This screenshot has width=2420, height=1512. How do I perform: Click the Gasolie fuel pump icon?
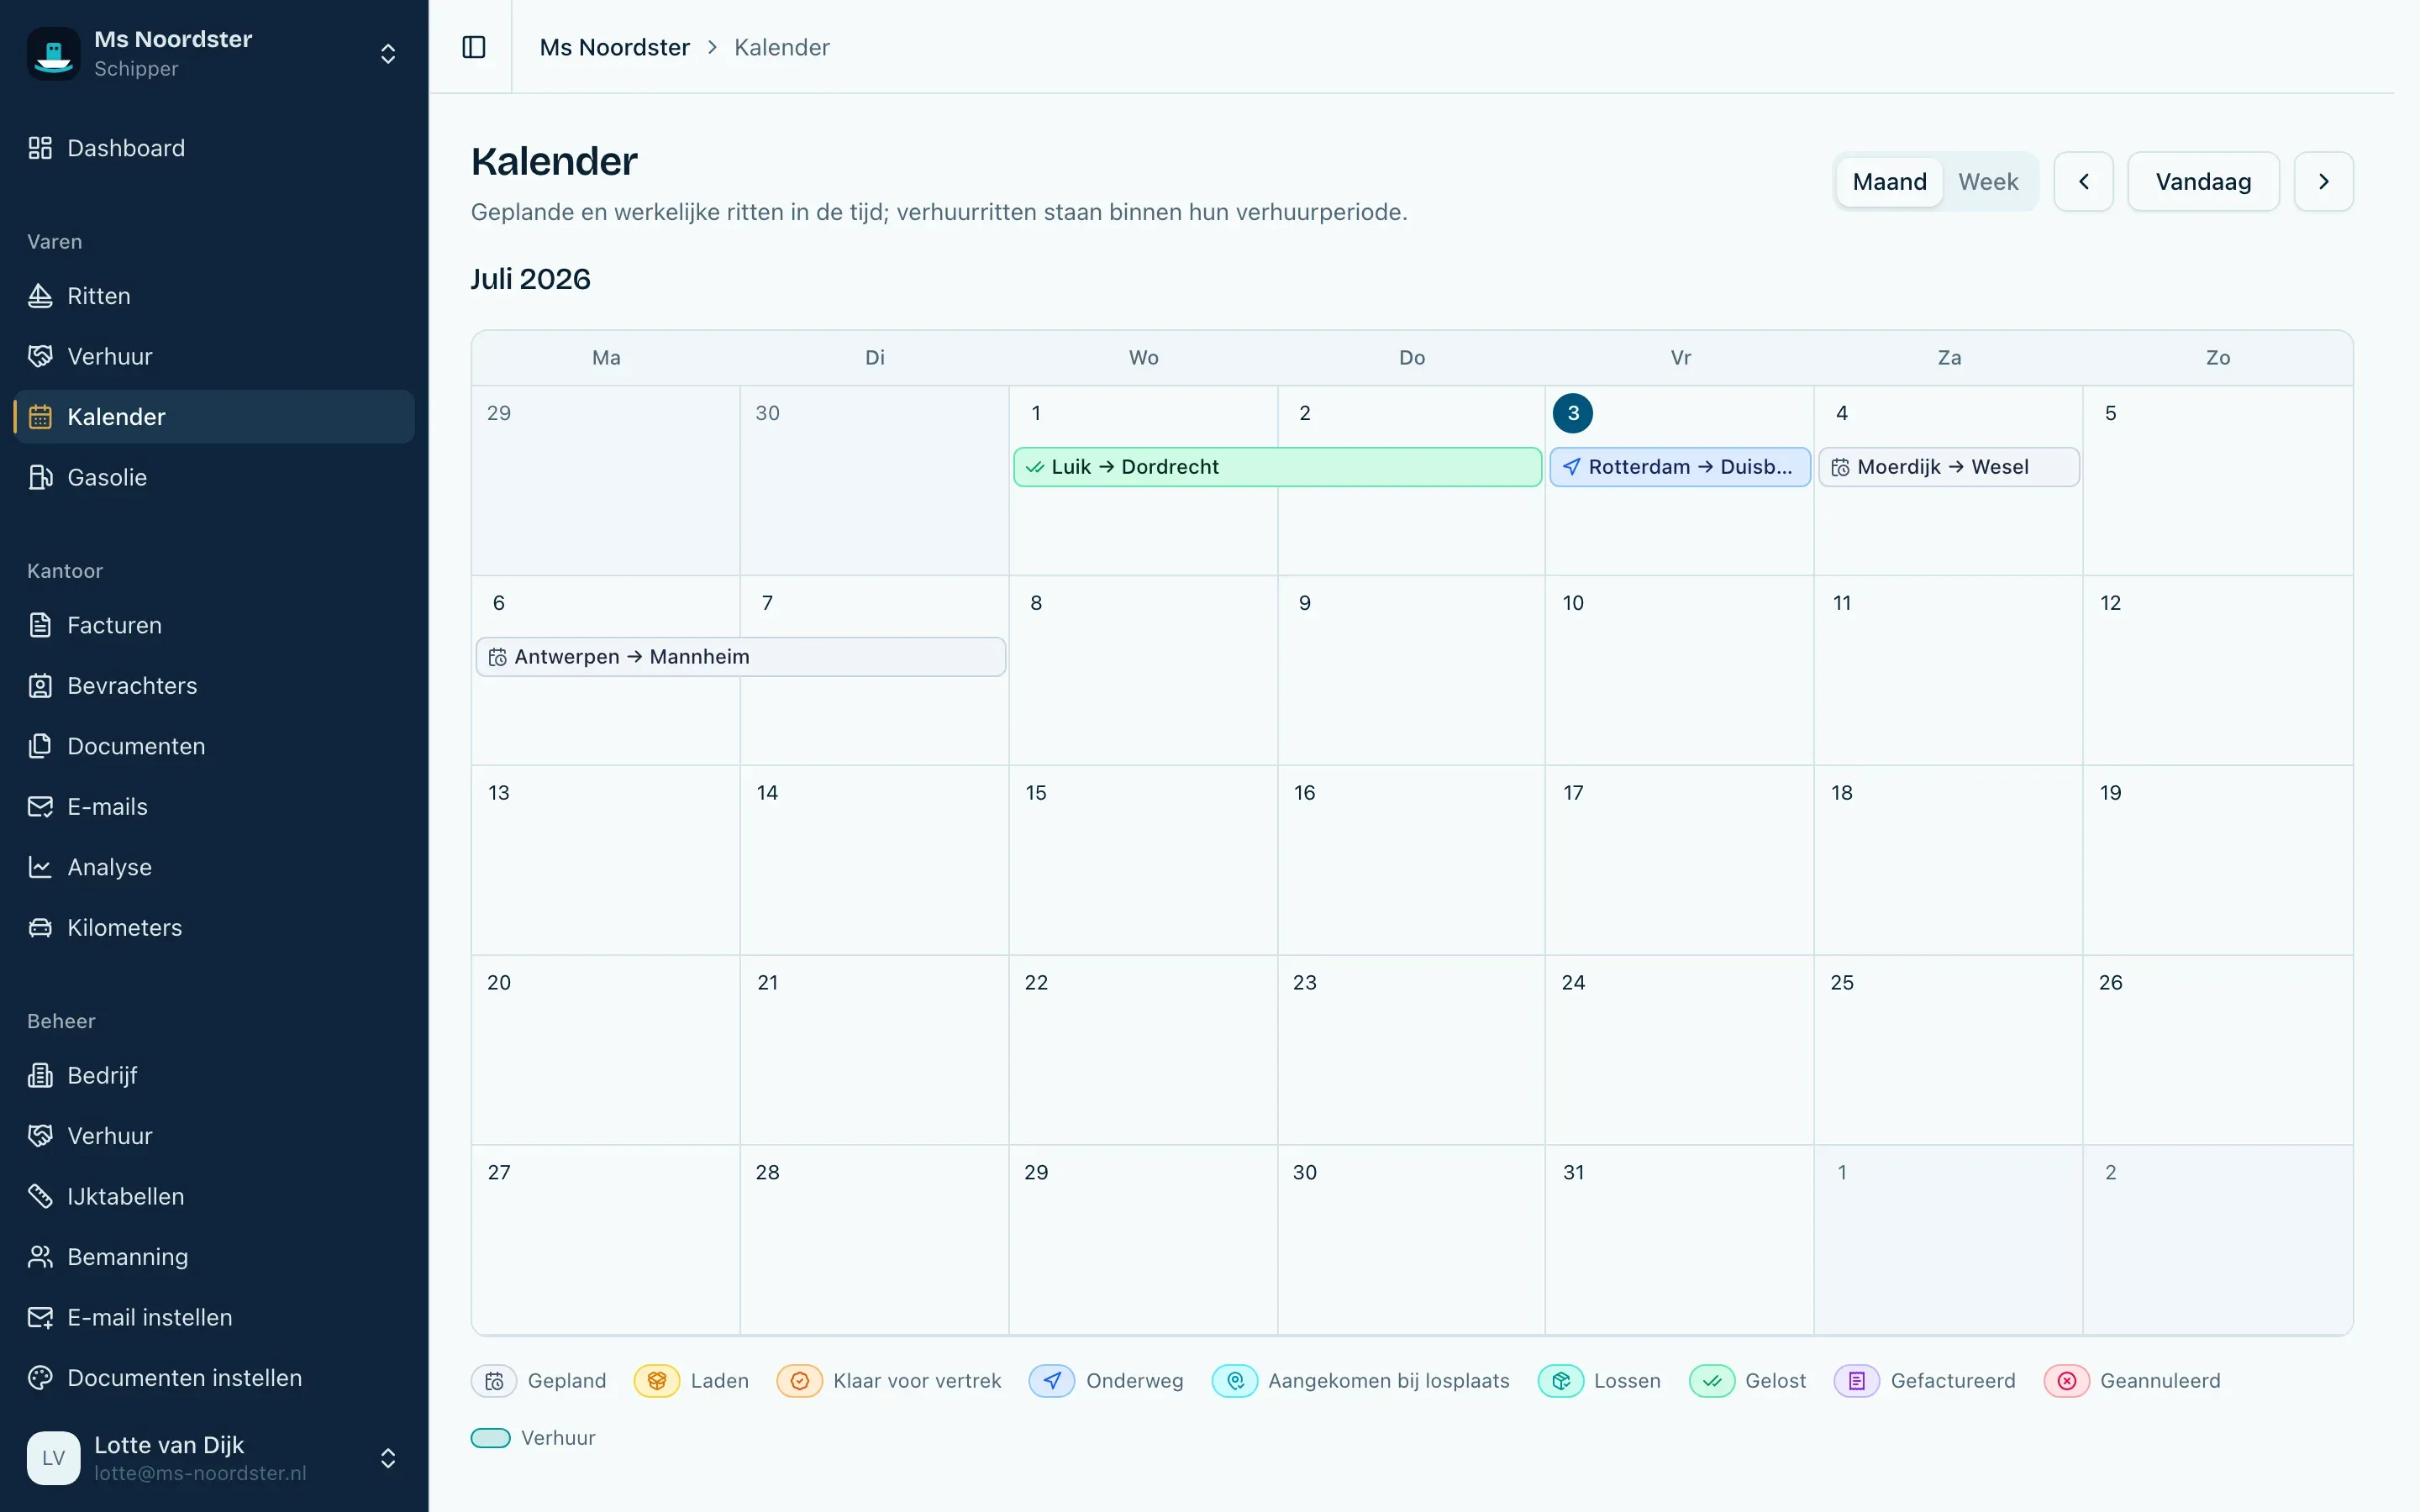click(x=40, y=477)
